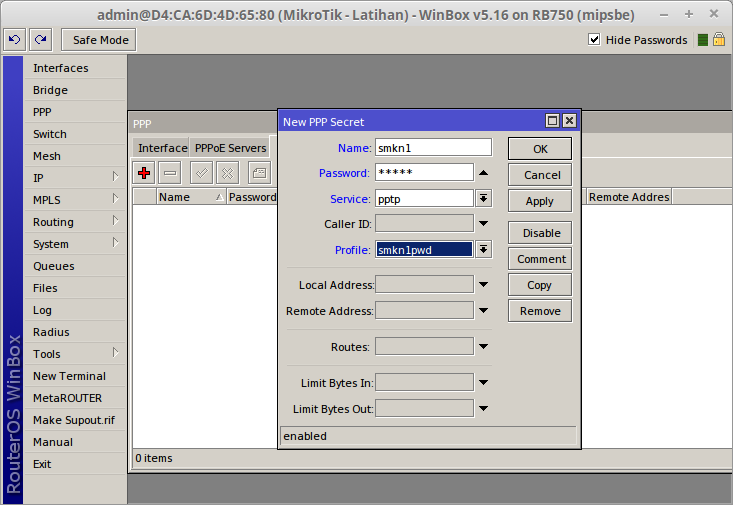
Task: Click the Disable button
Action: click(540, 233)
